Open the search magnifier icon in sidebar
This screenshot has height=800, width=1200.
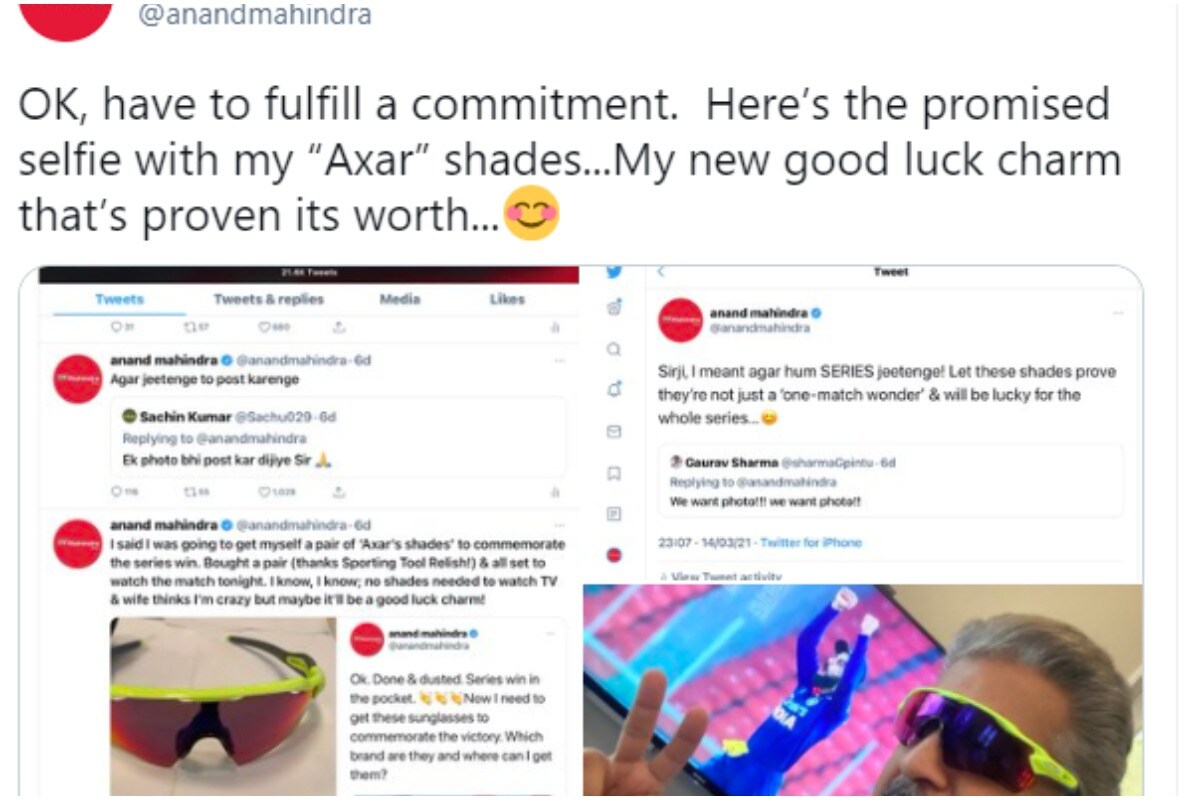(614, 350)
